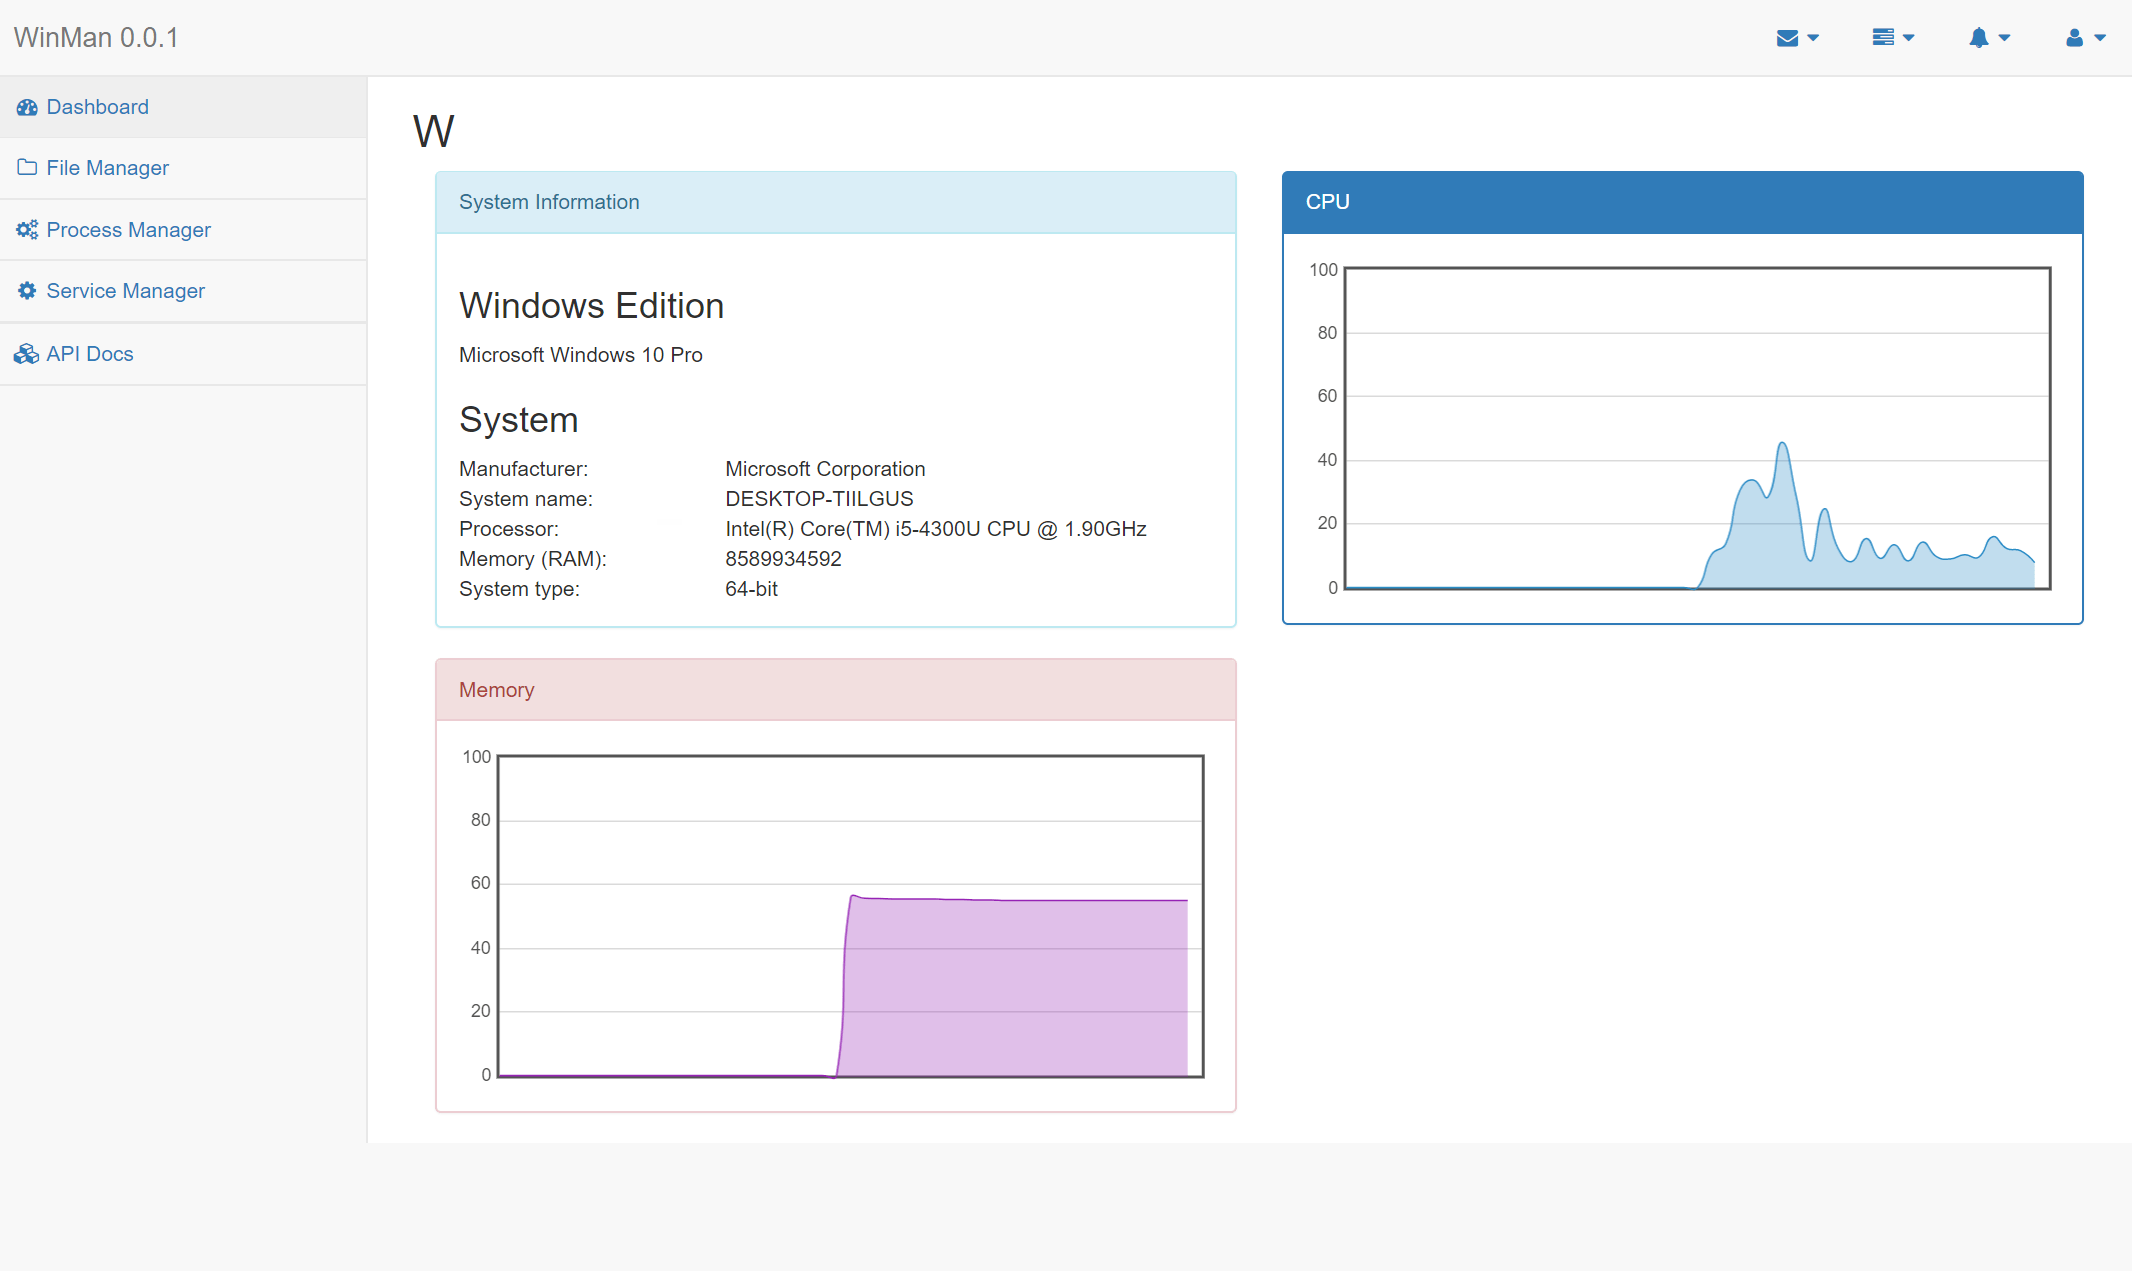Image resolution: width=2132 pixels, height=1271 pixels.
Task: Click the Memory panel header
Action: (x=497, y=690)
